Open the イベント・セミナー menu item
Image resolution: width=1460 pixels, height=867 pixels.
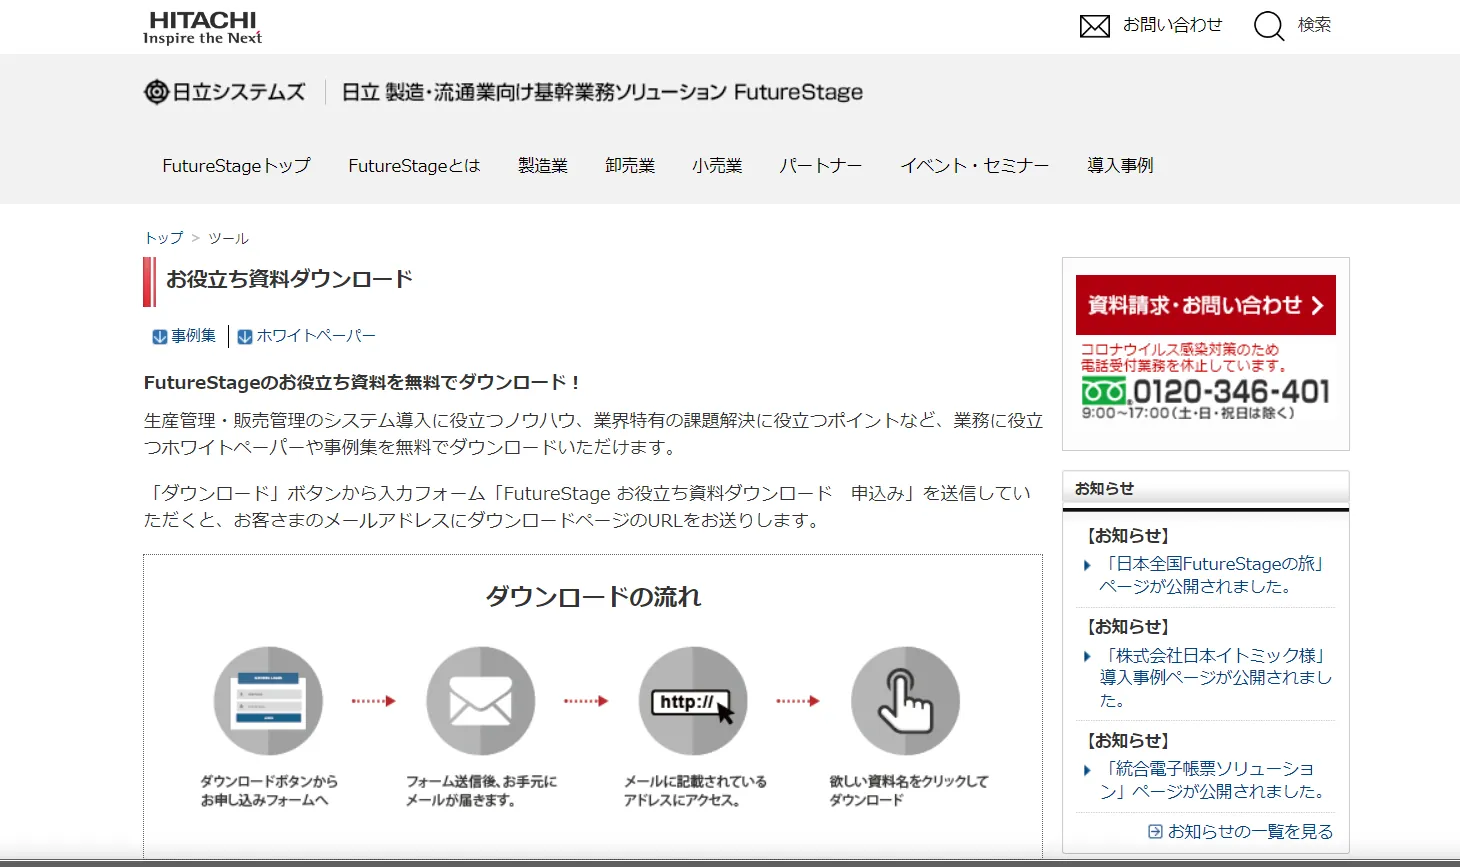(x=975, y=166)
